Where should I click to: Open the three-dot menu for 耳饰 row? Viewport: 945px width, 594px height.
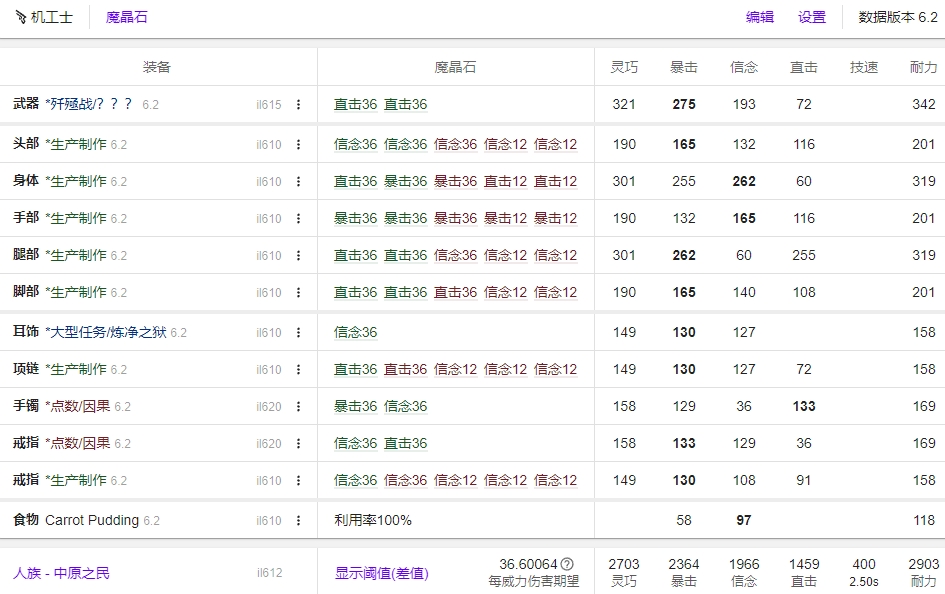point(298,333)
